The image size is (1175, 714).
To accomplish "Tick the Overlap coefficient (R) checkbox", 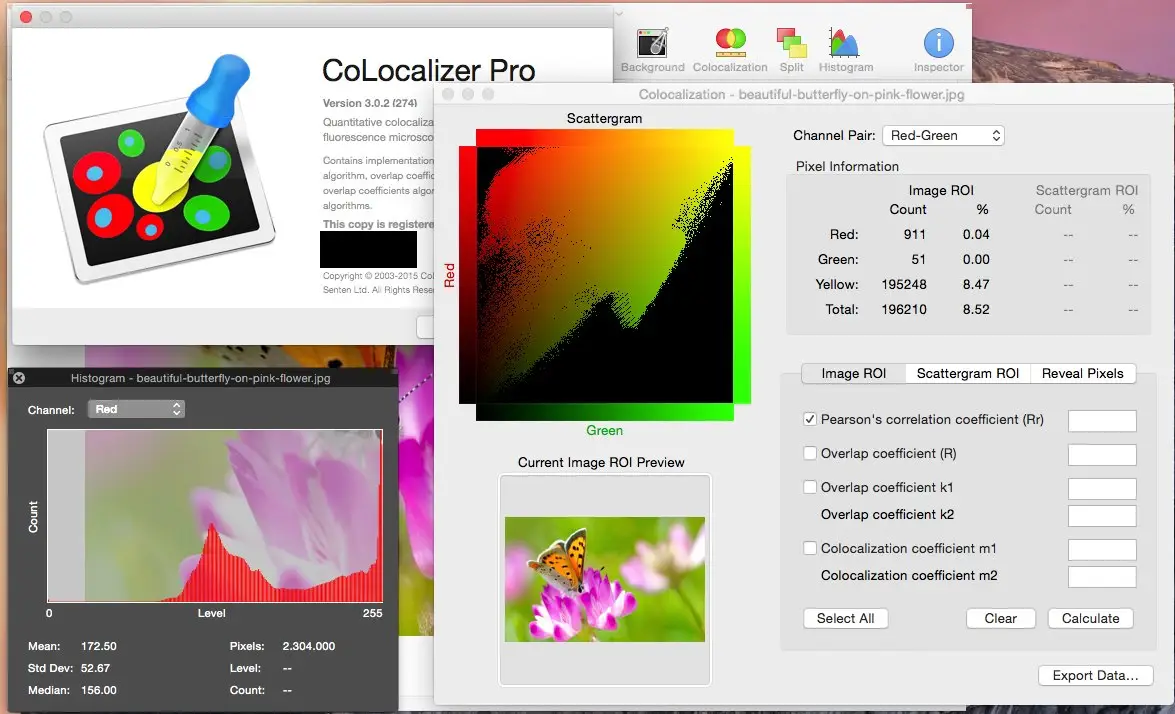I will 809,453.
